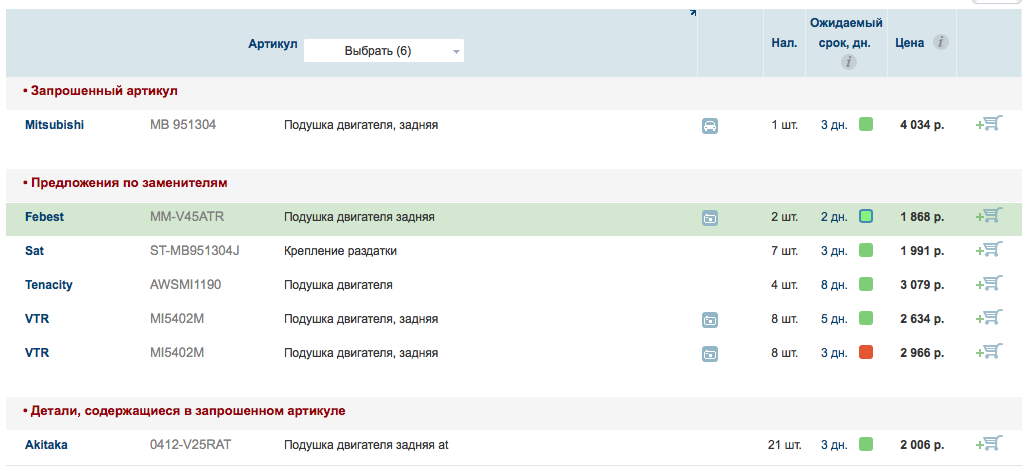Open the Febest brand link
The width and height of the screenshot is (1033, 475).
(x=44, y=217)
